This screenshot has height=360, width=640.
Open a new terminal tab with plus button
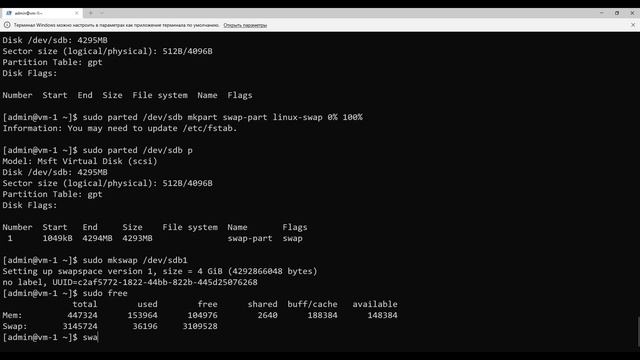tap(91, 13)
